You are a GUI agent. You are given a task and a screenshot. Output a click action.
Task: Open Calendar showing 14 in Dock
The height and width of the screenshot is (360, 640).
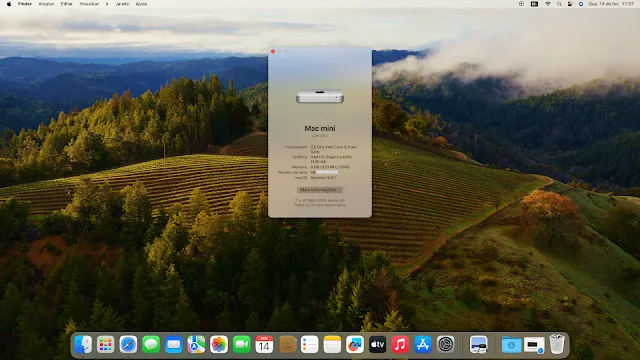pyautogui.click(x=264, y=344)
